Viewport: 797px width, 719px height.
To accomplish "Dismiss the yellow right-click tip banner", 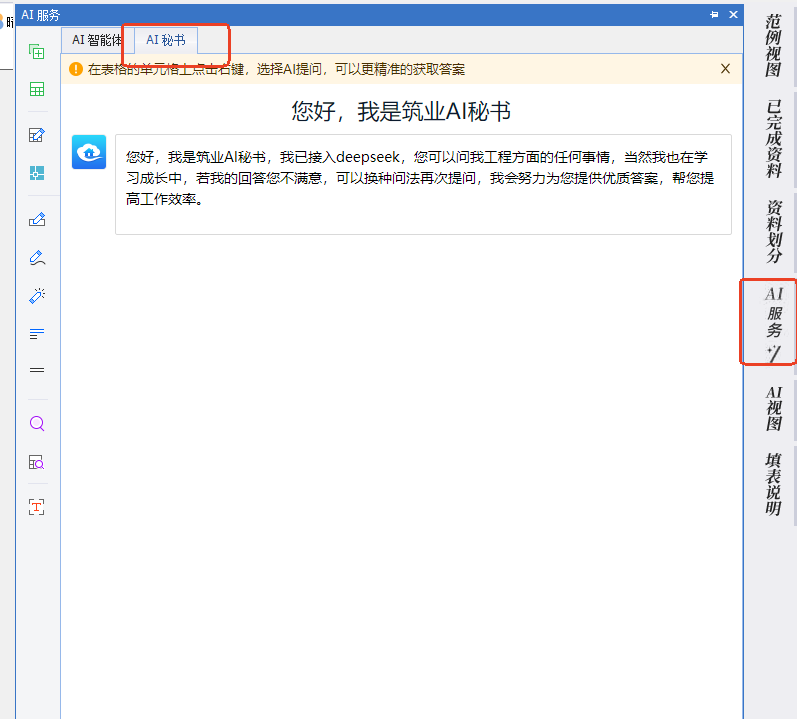I will [725, 69].
